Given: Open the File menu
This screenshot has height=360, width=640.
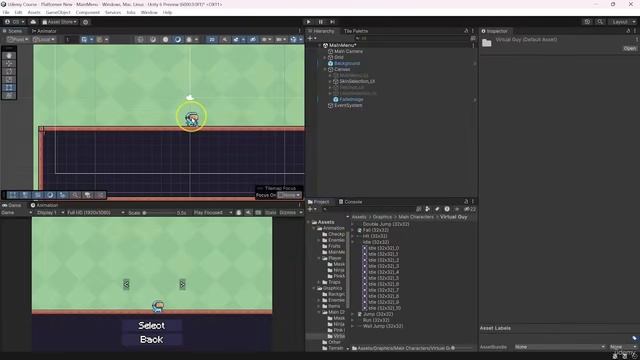Looking at the screenshot, I should 6,13.
